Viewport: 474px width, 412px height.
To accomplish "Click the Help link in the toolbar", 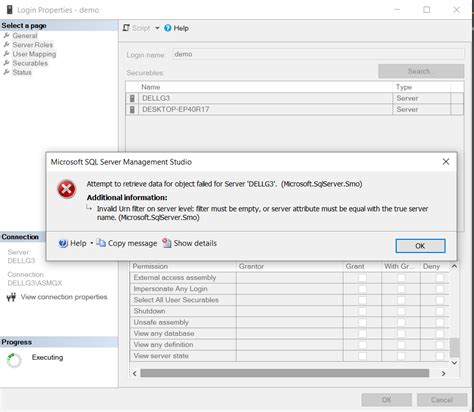I will 181,28.
